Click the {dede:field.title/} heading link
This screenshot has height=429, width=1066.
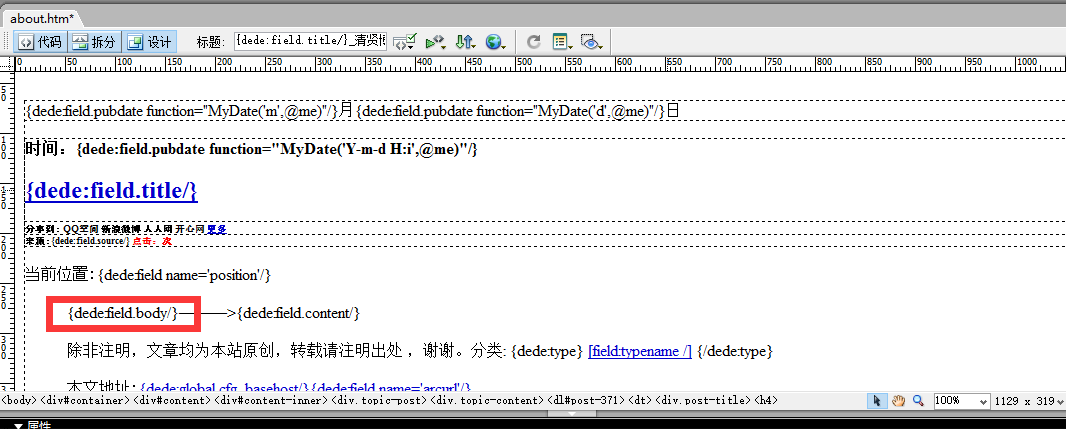111,190
